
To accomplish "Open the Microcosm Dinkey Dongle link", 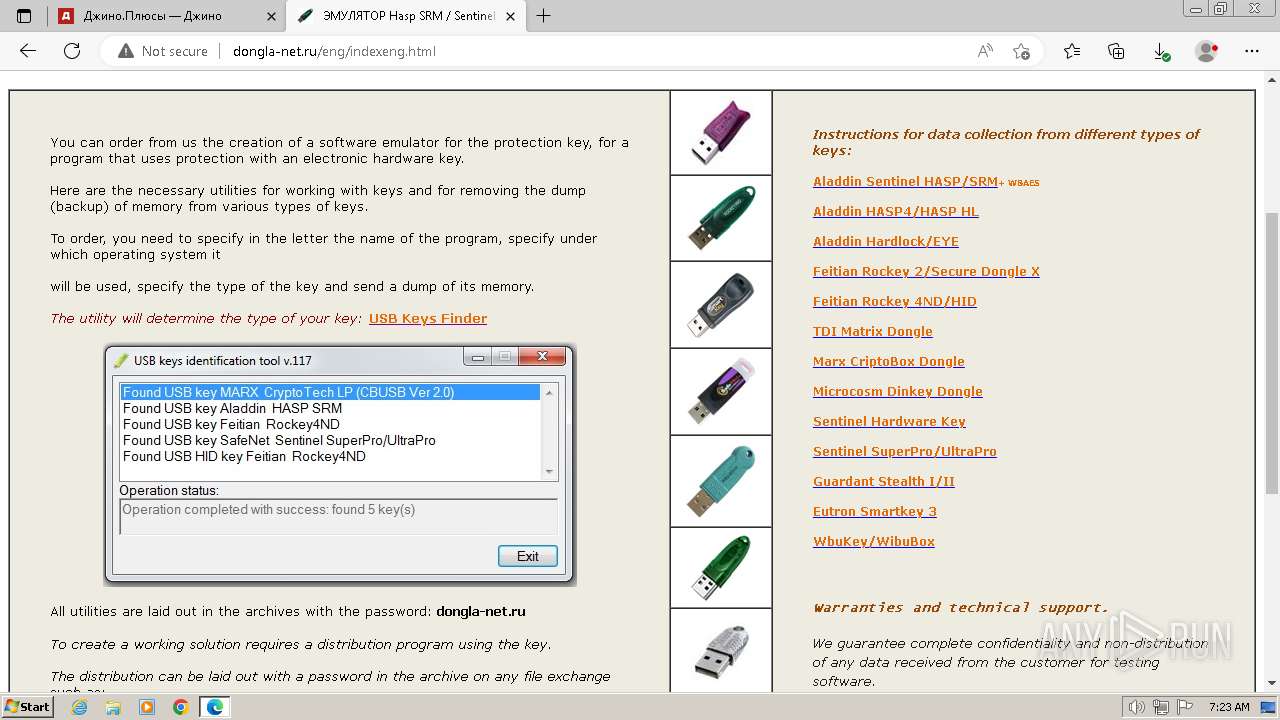I will (898, 391).
